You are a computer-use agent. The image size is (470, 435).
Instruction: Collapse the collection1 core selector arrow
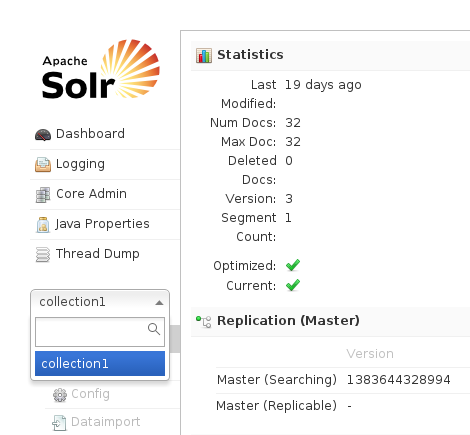pyautogui.click(x=159, y=303)
